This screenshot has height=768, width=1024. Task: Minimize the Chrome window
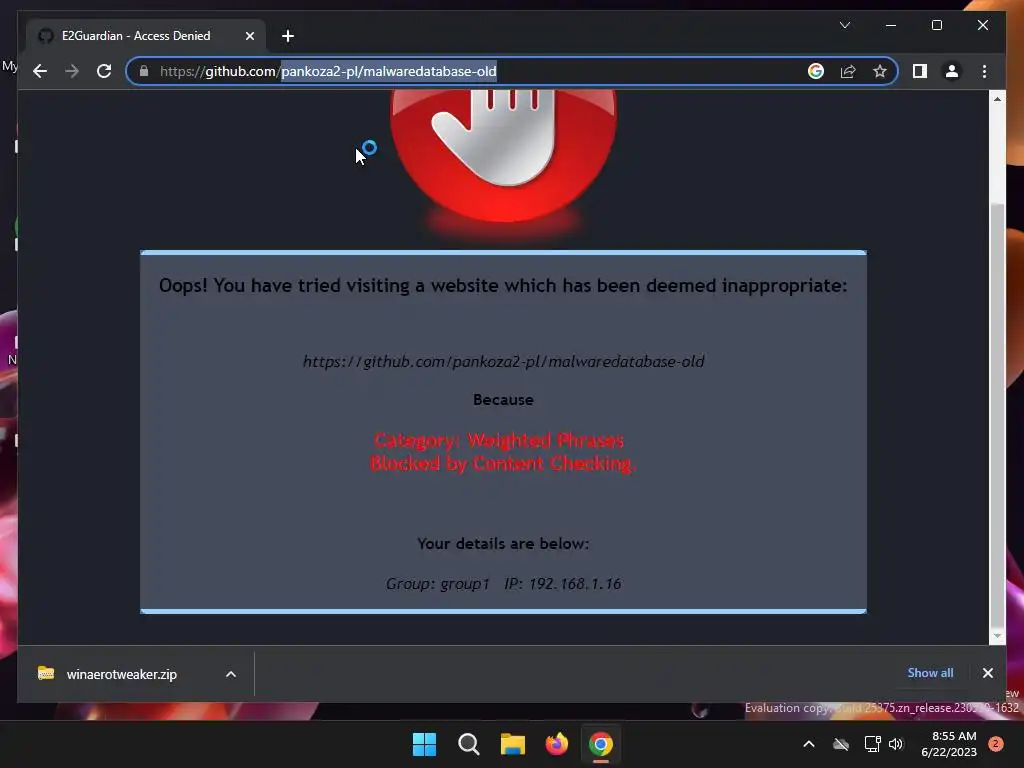click(891, 25)
